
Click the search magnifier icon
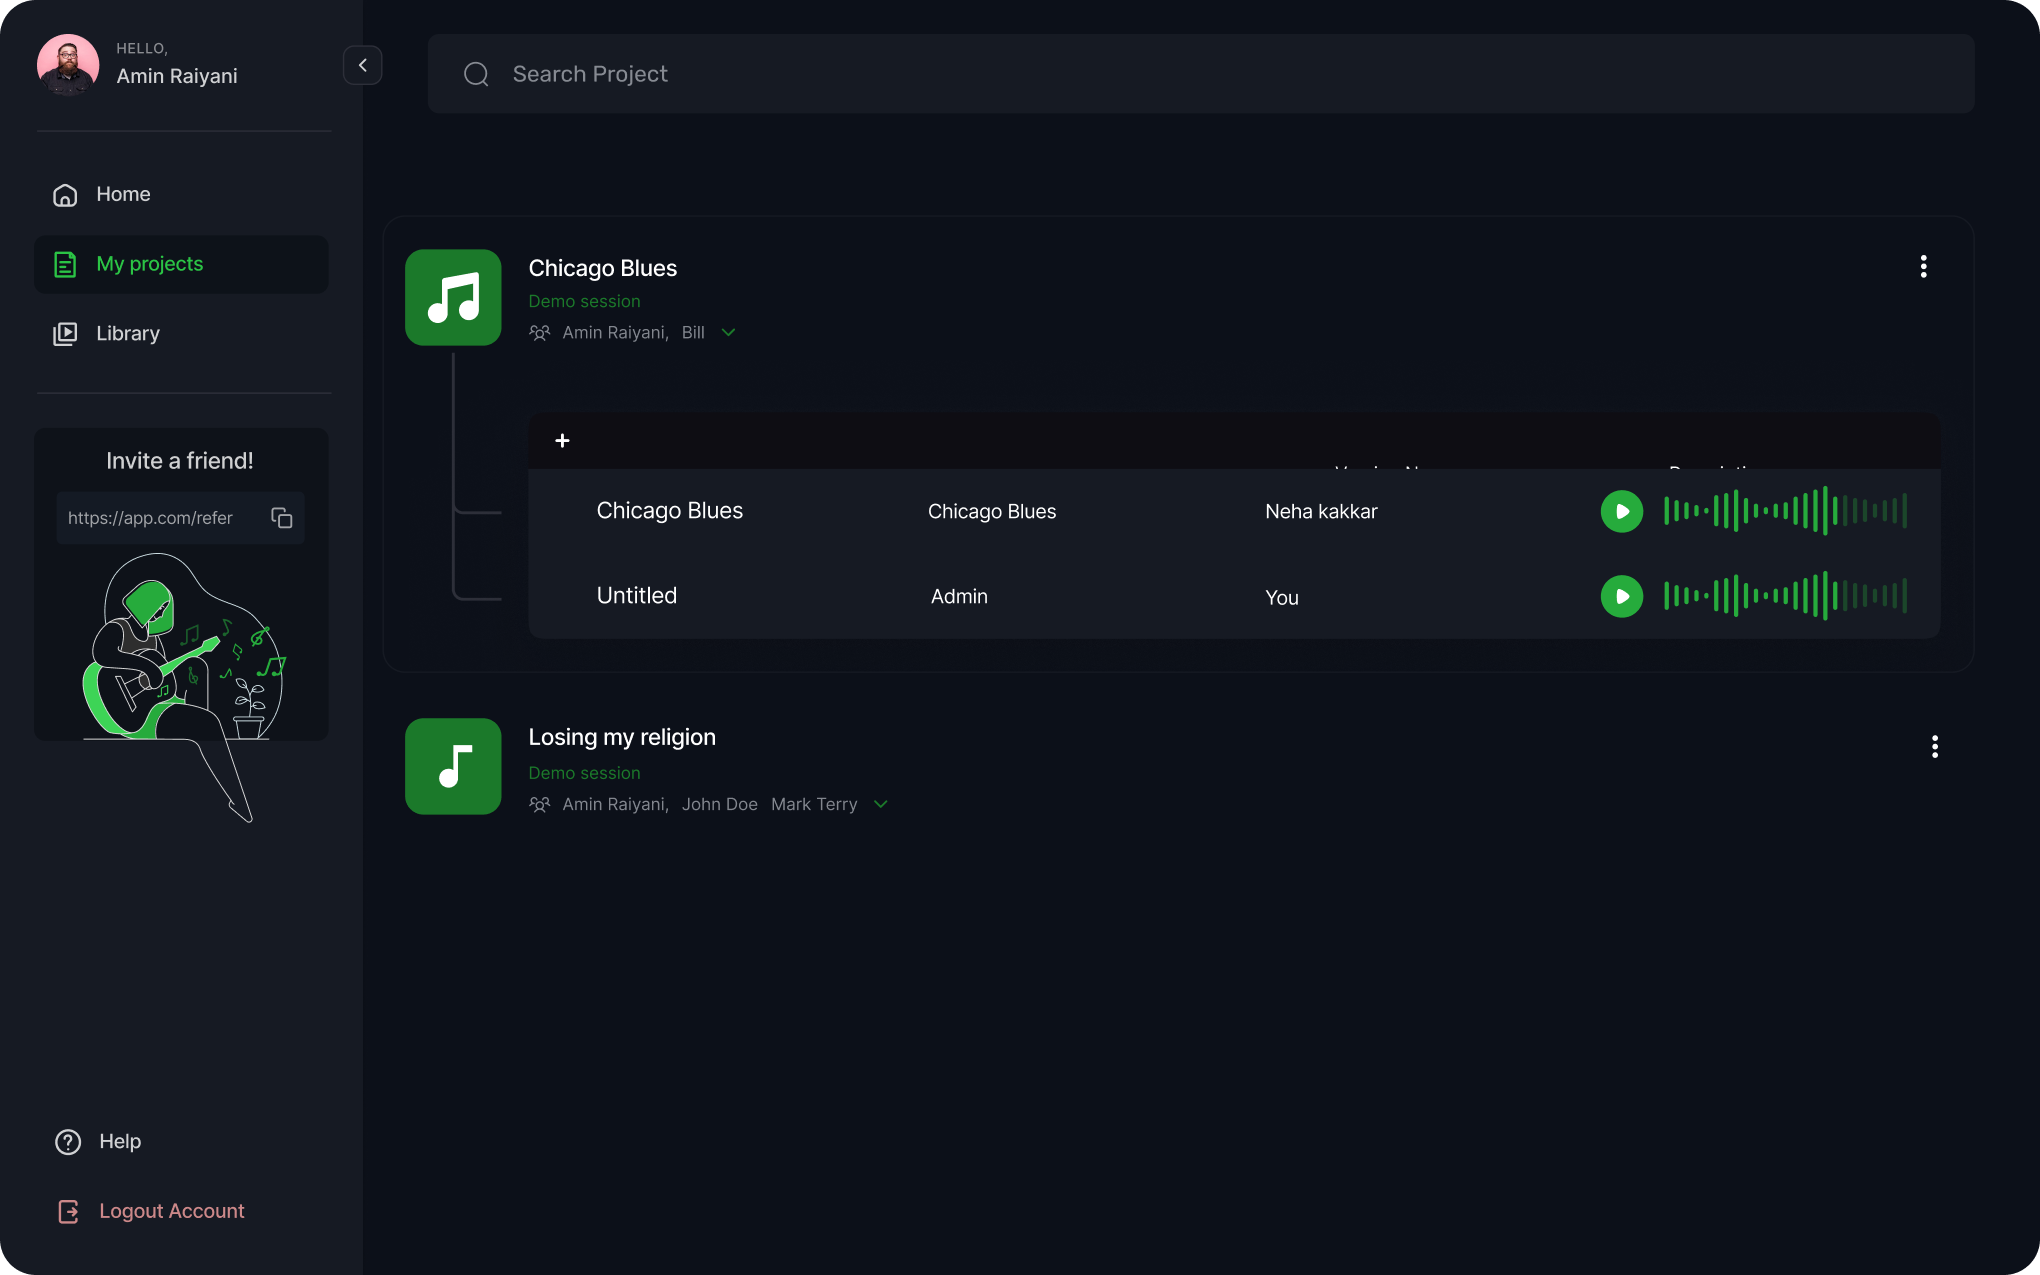coord(476,74)
